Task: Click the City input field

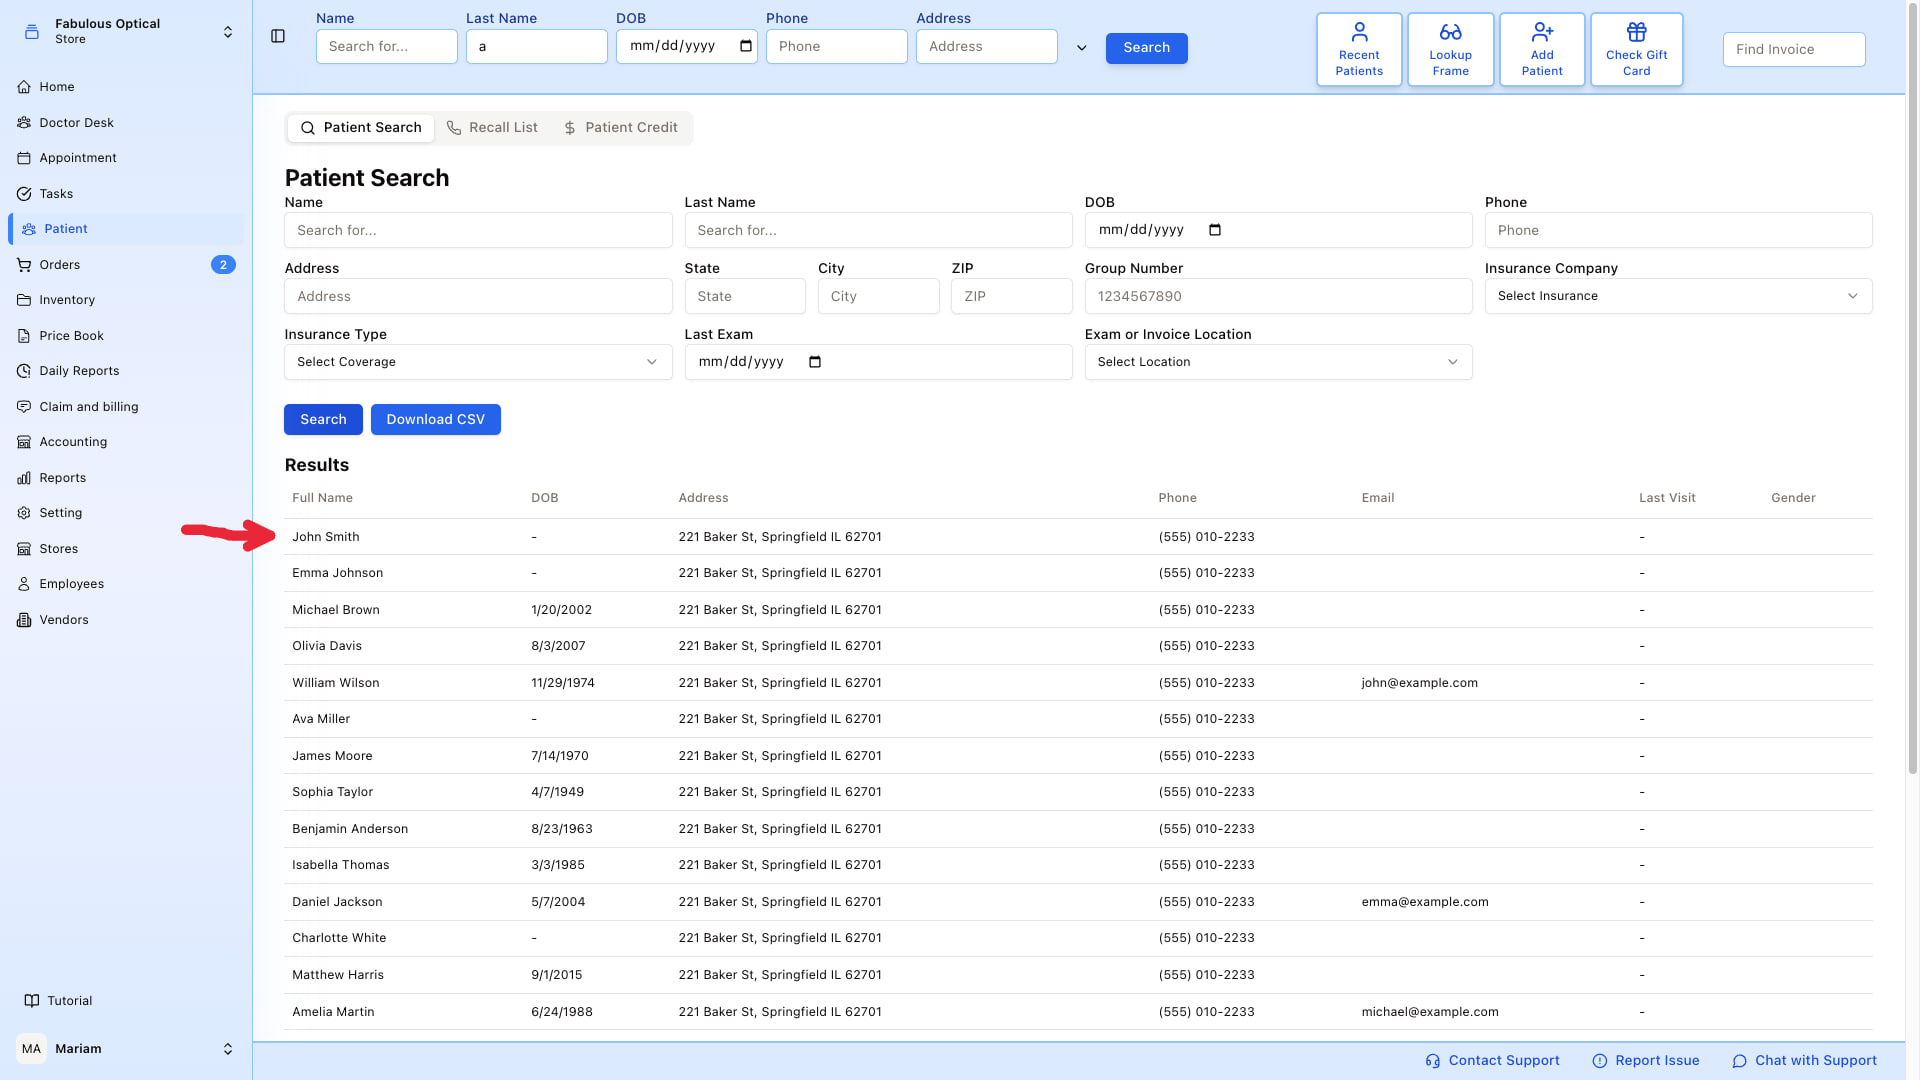Action: click(878, 296)
